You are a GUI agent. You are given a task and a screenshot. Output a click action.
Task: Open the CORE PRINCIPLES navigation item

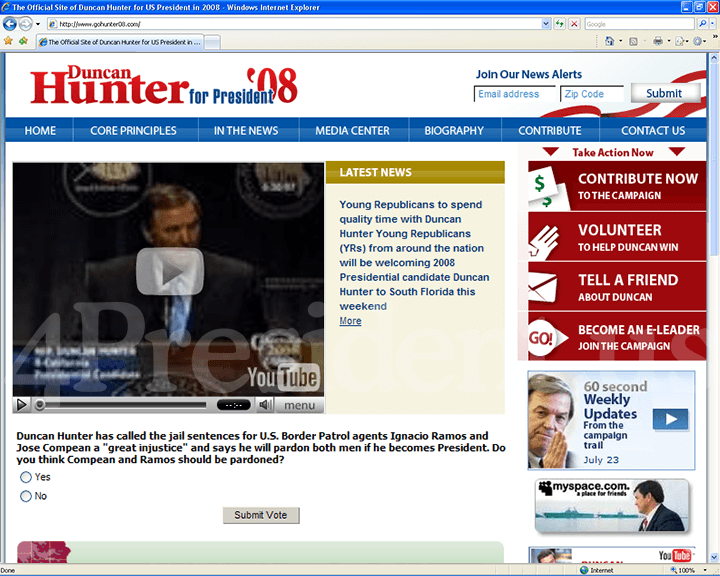[133, 130]
